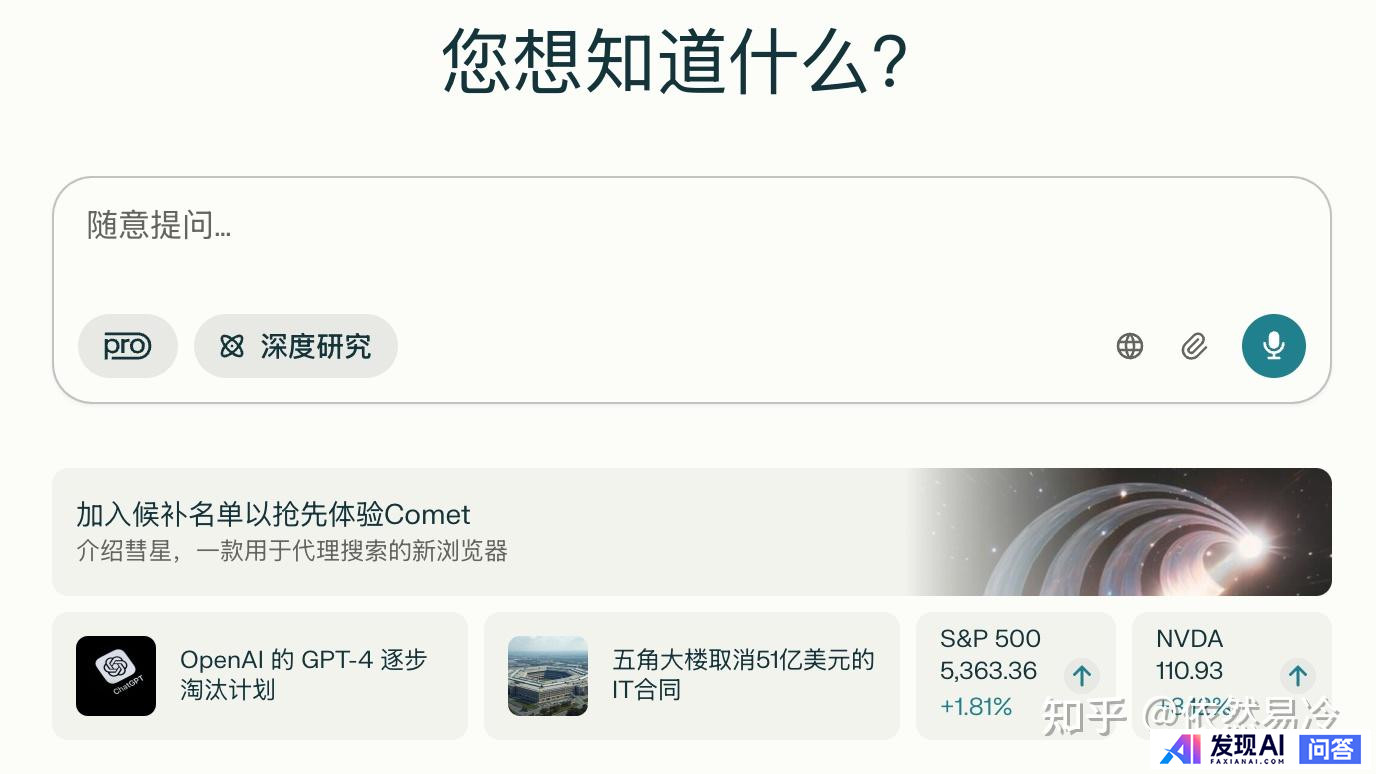Click the NVDA up arrow icon
1376x774 pixels.
point(1298,676)
